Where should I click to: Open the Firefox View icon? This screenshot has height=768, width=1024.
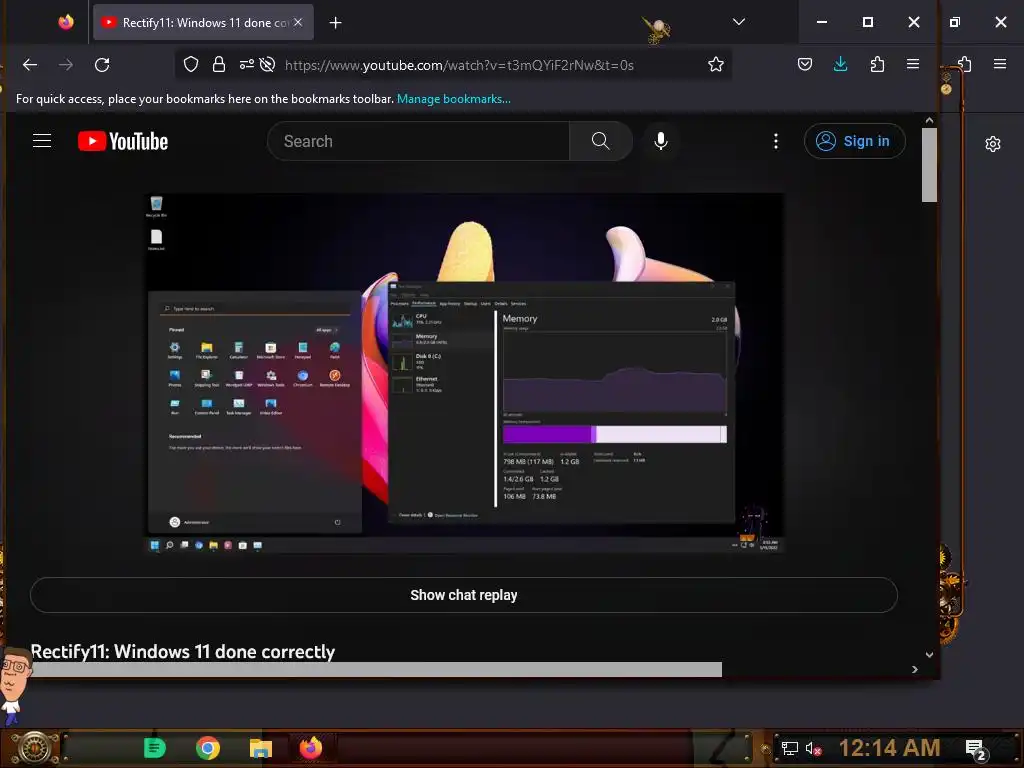pos(66,22)
